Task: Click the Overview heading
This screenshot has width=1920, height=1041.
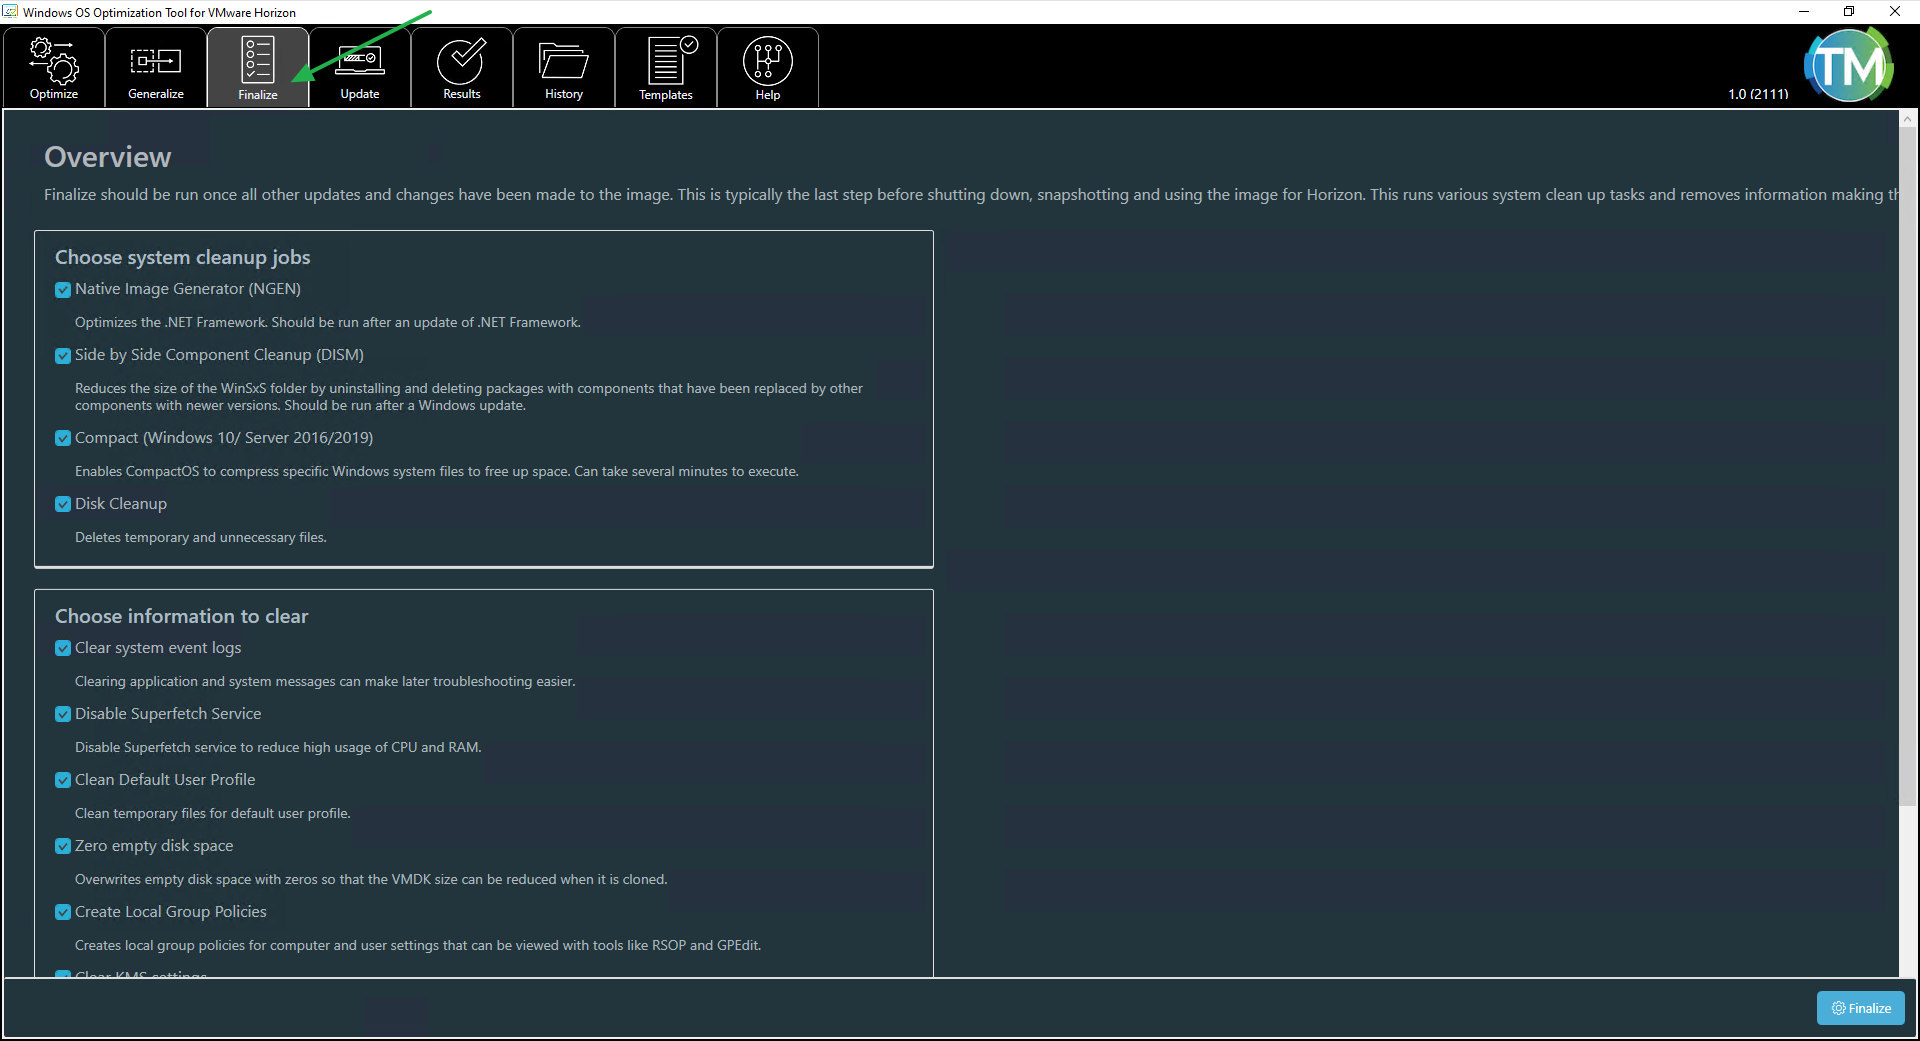Action: point(108,157)
